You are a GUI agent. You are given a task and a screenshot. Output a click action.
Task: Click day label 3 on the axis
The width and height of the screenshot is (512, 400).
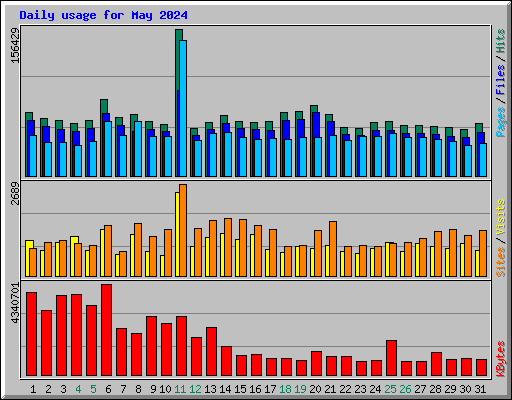point(63,389)
